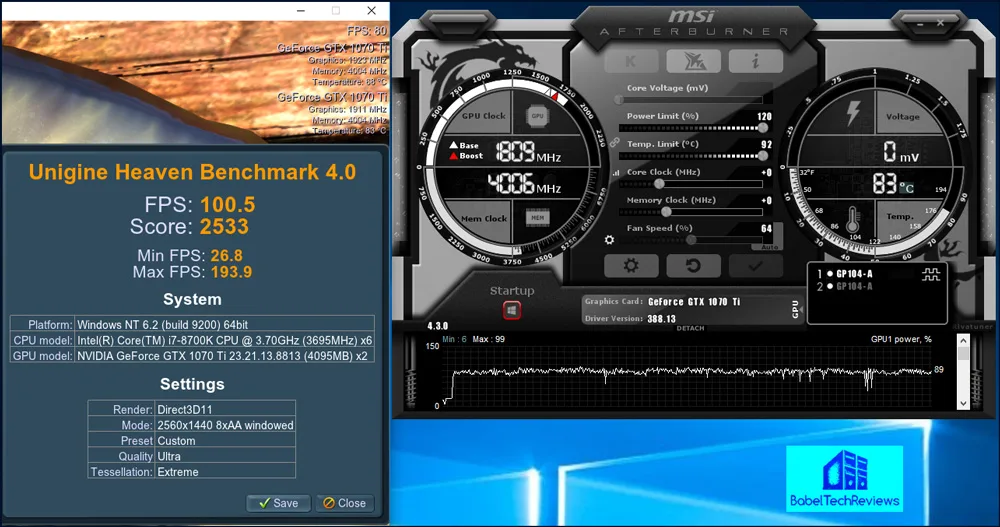Open voltage-frequency curve icon beside Core Clock
The height and width of the screenshot is (527, 1000).
pos(615,172)
